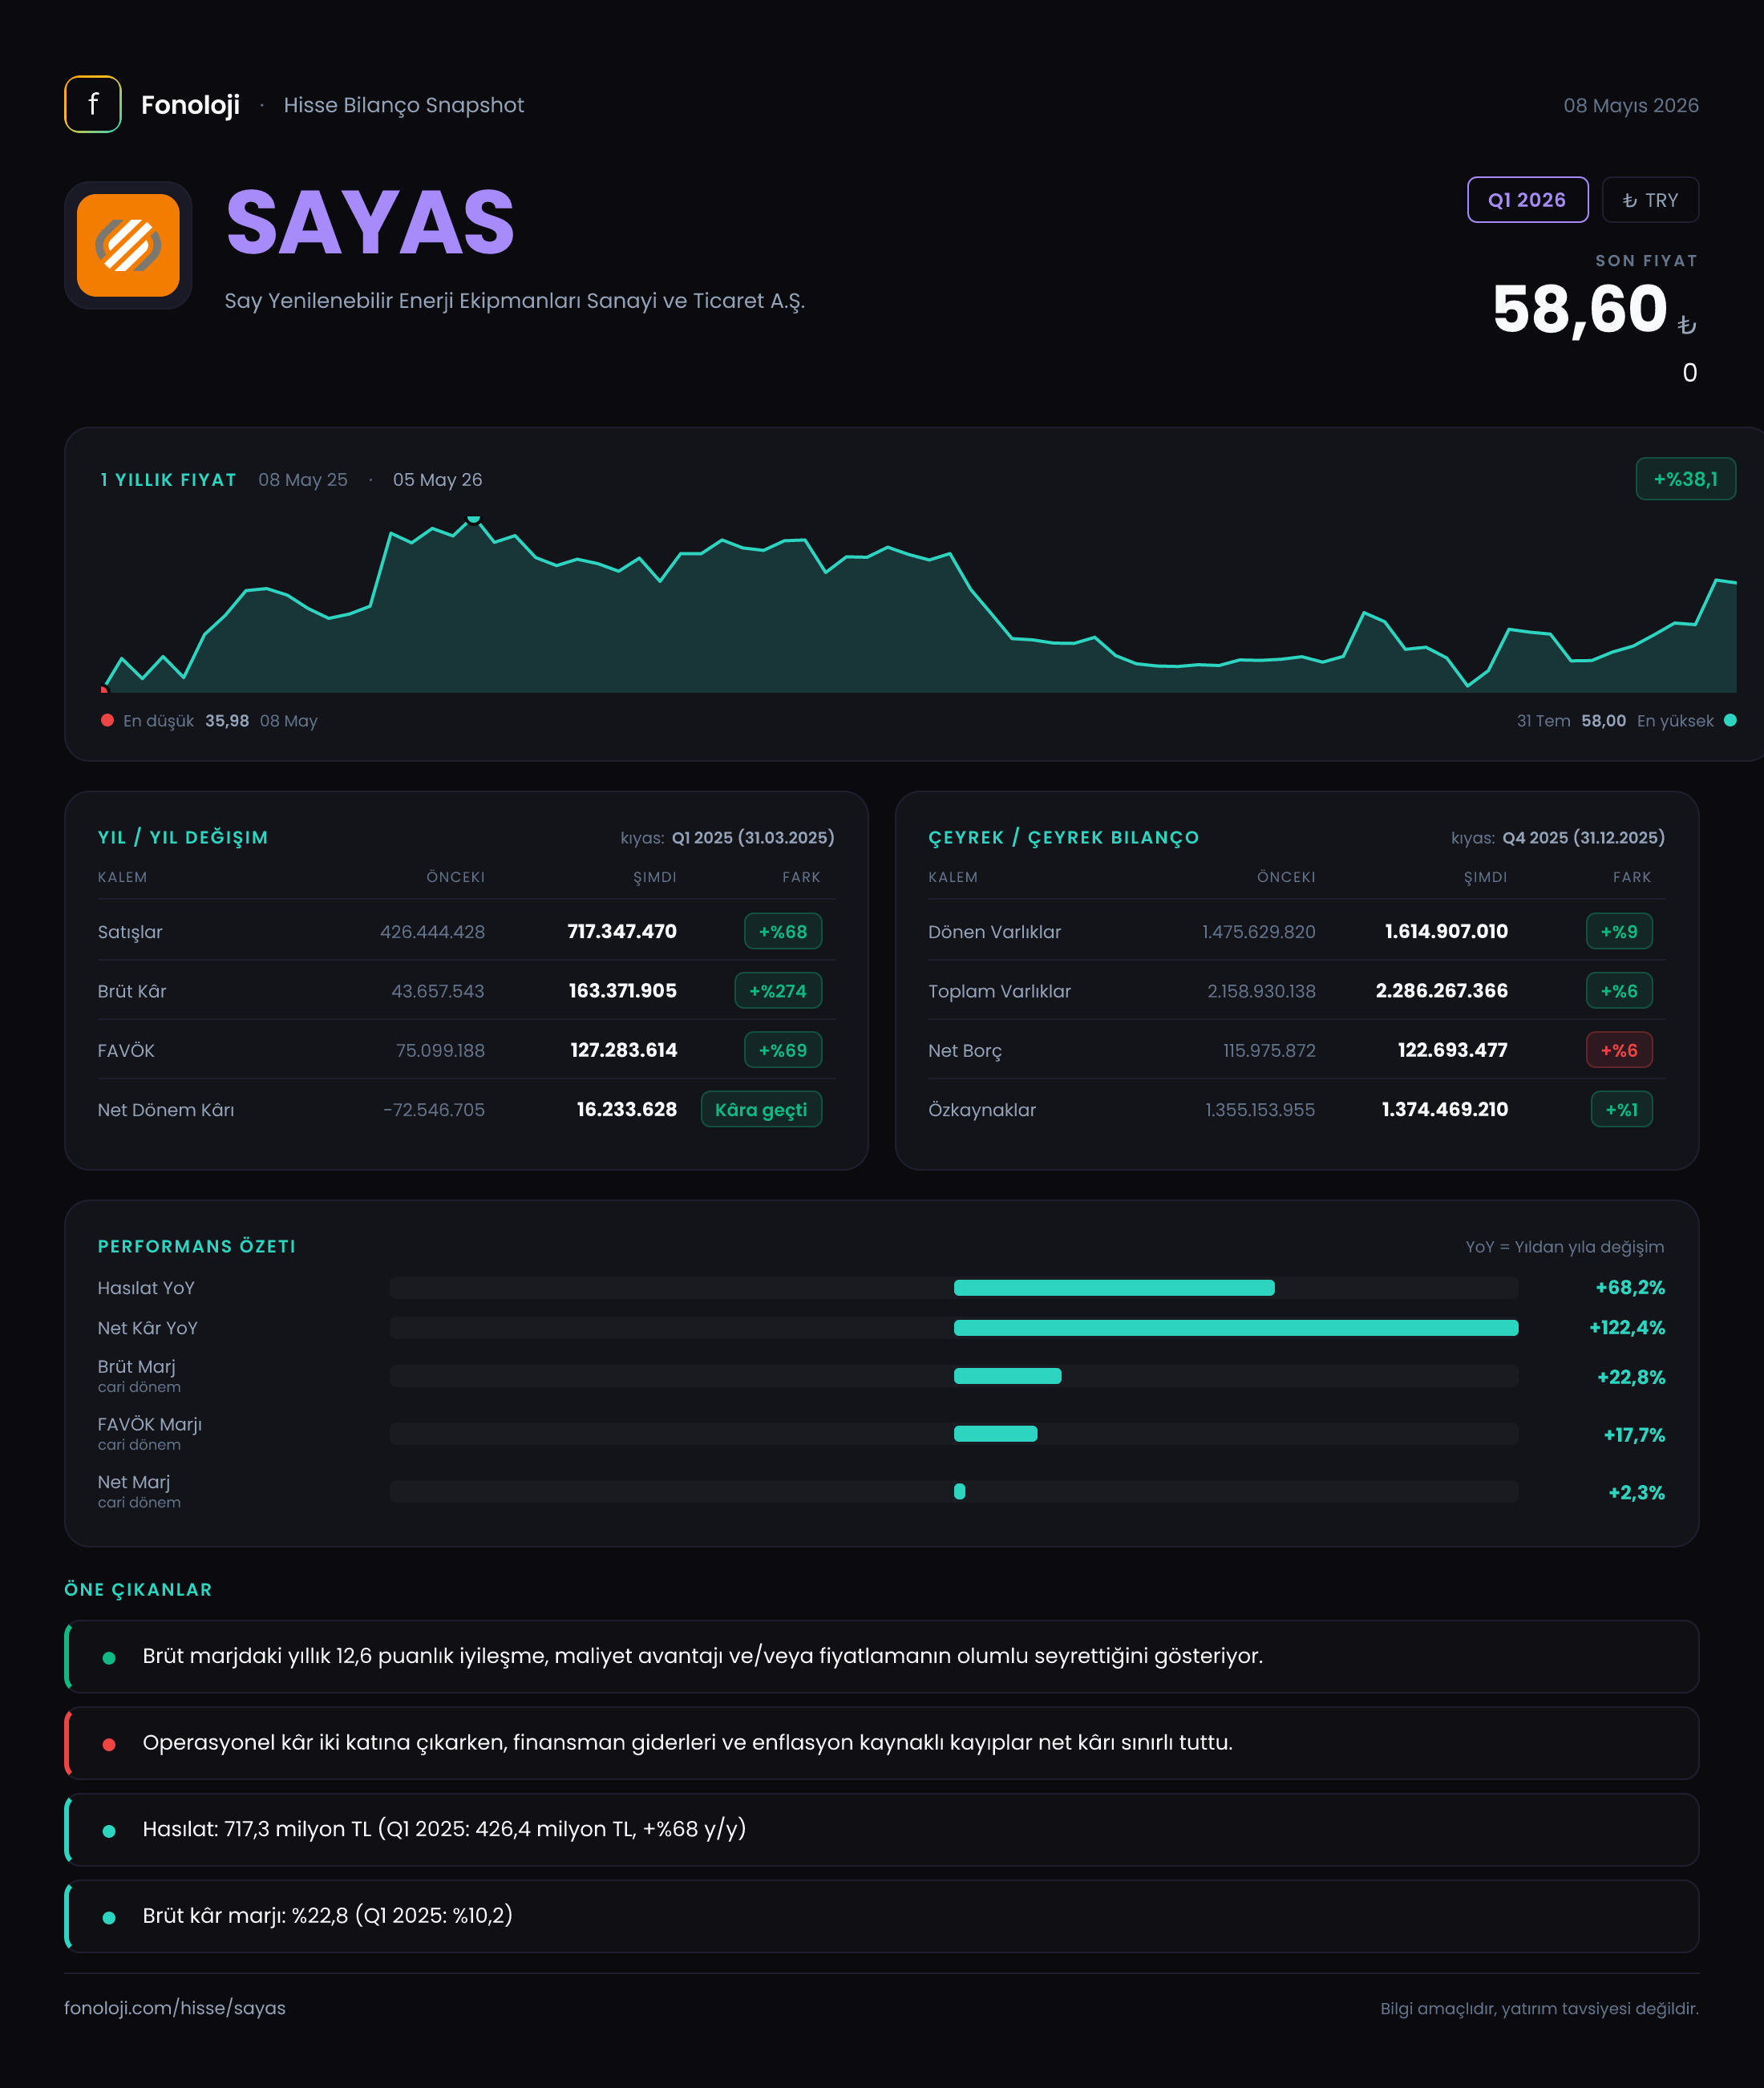The width and height of the screenshot is (1764, 2088).
Task: Click the highlight about Brüt marjdaki iyileşme
Action: pyautogui.click(x=882, y=1657)
